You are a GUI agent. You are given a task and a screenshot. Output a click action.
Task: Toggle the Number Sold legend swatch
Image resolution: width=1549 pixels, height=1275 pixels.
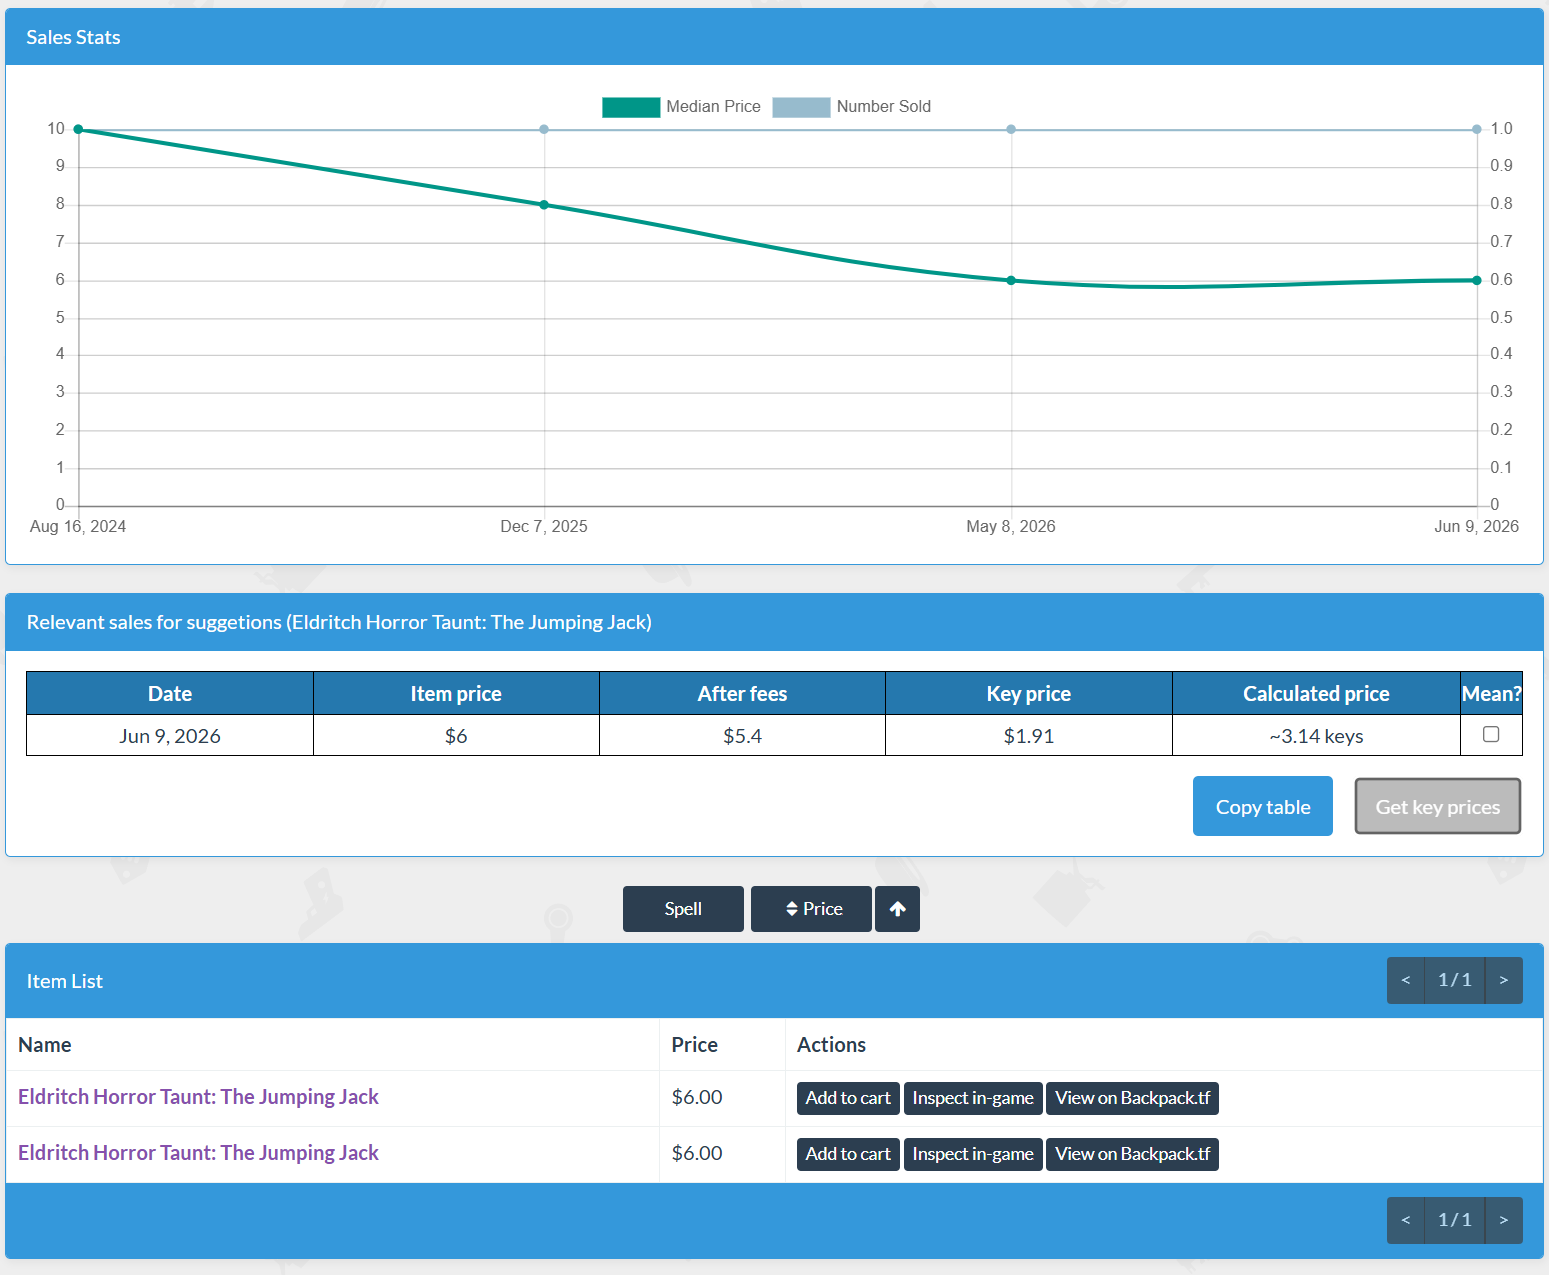[x=801, y=107]
